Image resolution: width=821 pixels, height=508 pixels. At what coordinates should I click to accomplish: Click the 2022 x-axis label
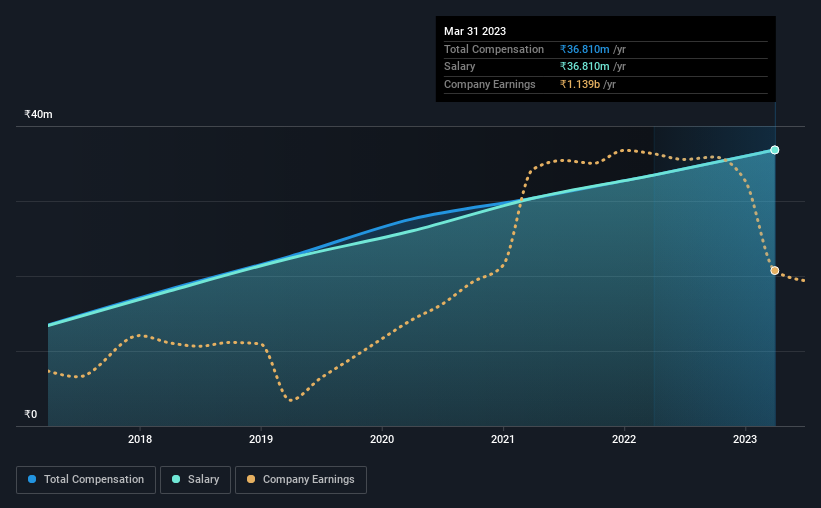point(624,439)
